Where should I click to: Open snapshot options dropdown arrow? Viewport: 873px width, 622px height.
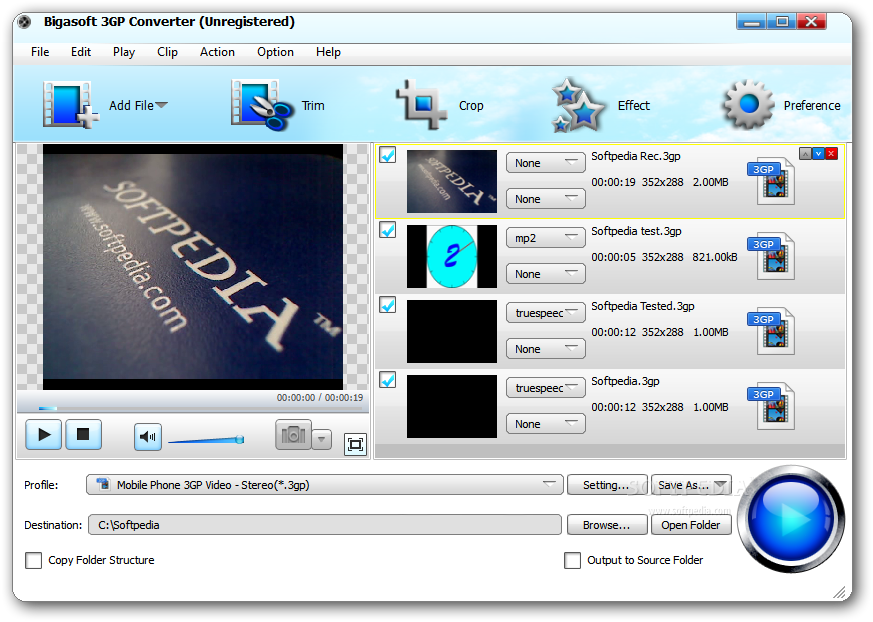pos(322,439)
